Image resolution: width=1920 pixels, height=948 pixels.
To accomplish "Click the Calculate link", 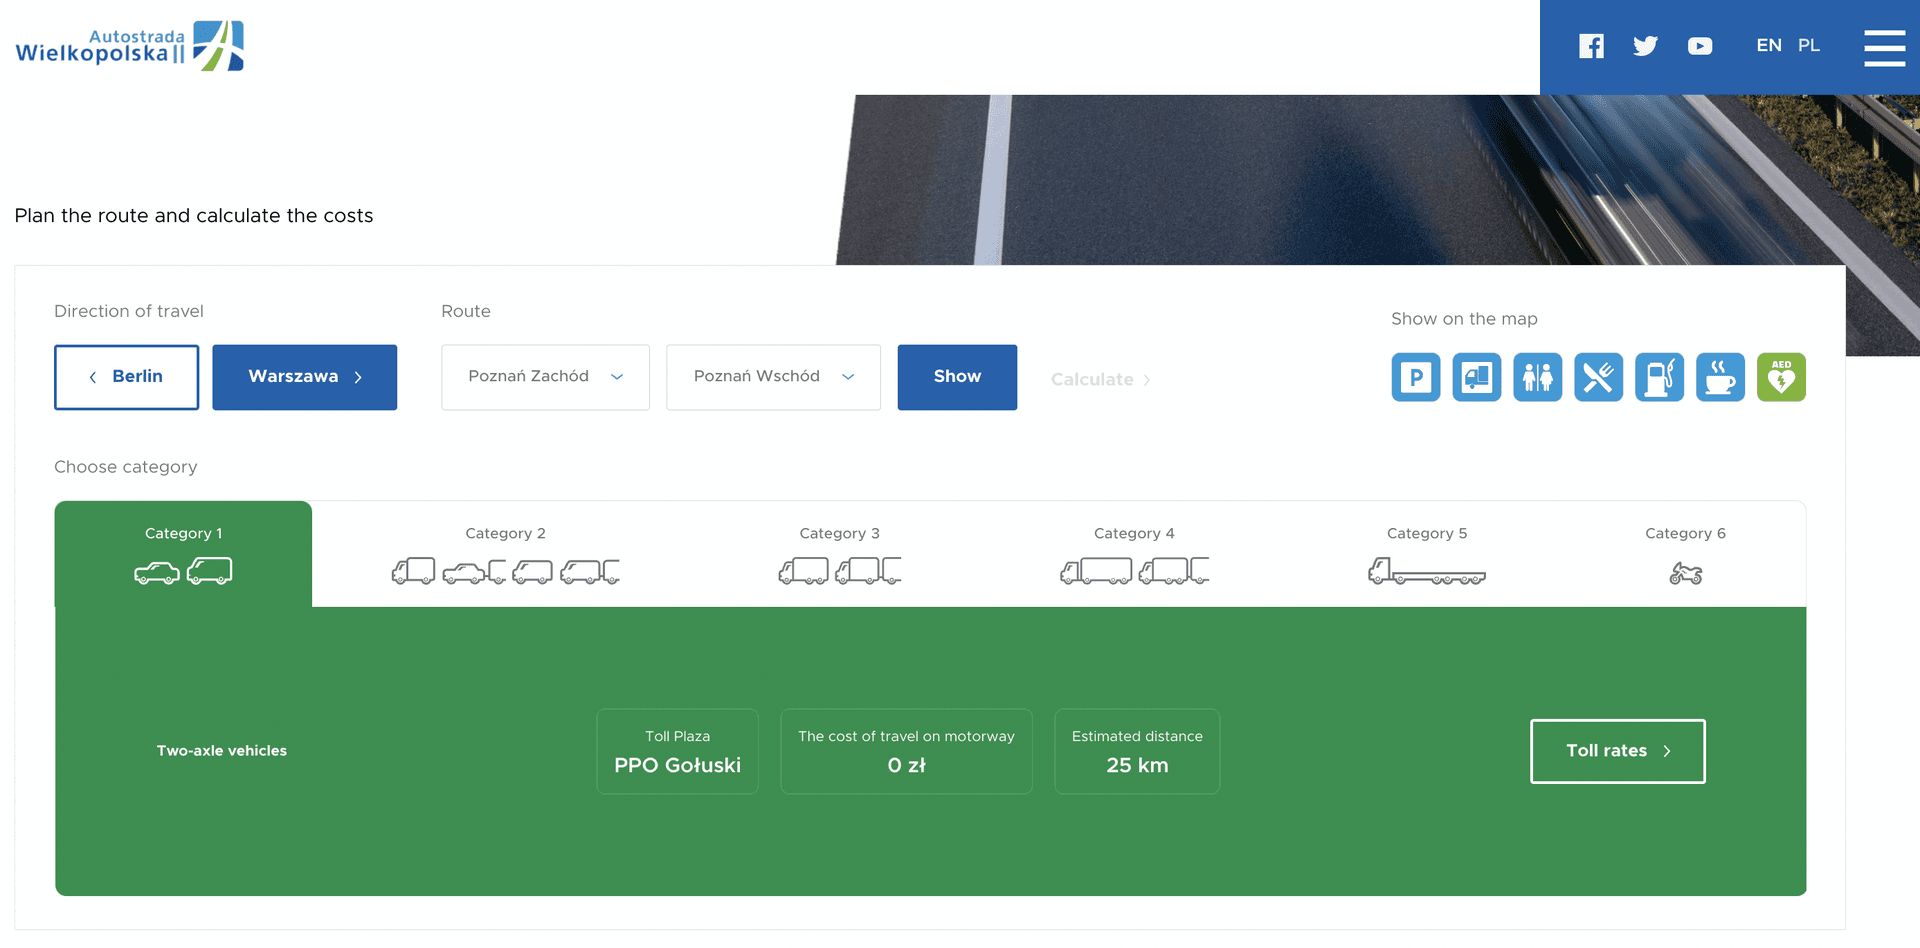I will tap(1100, 380).
